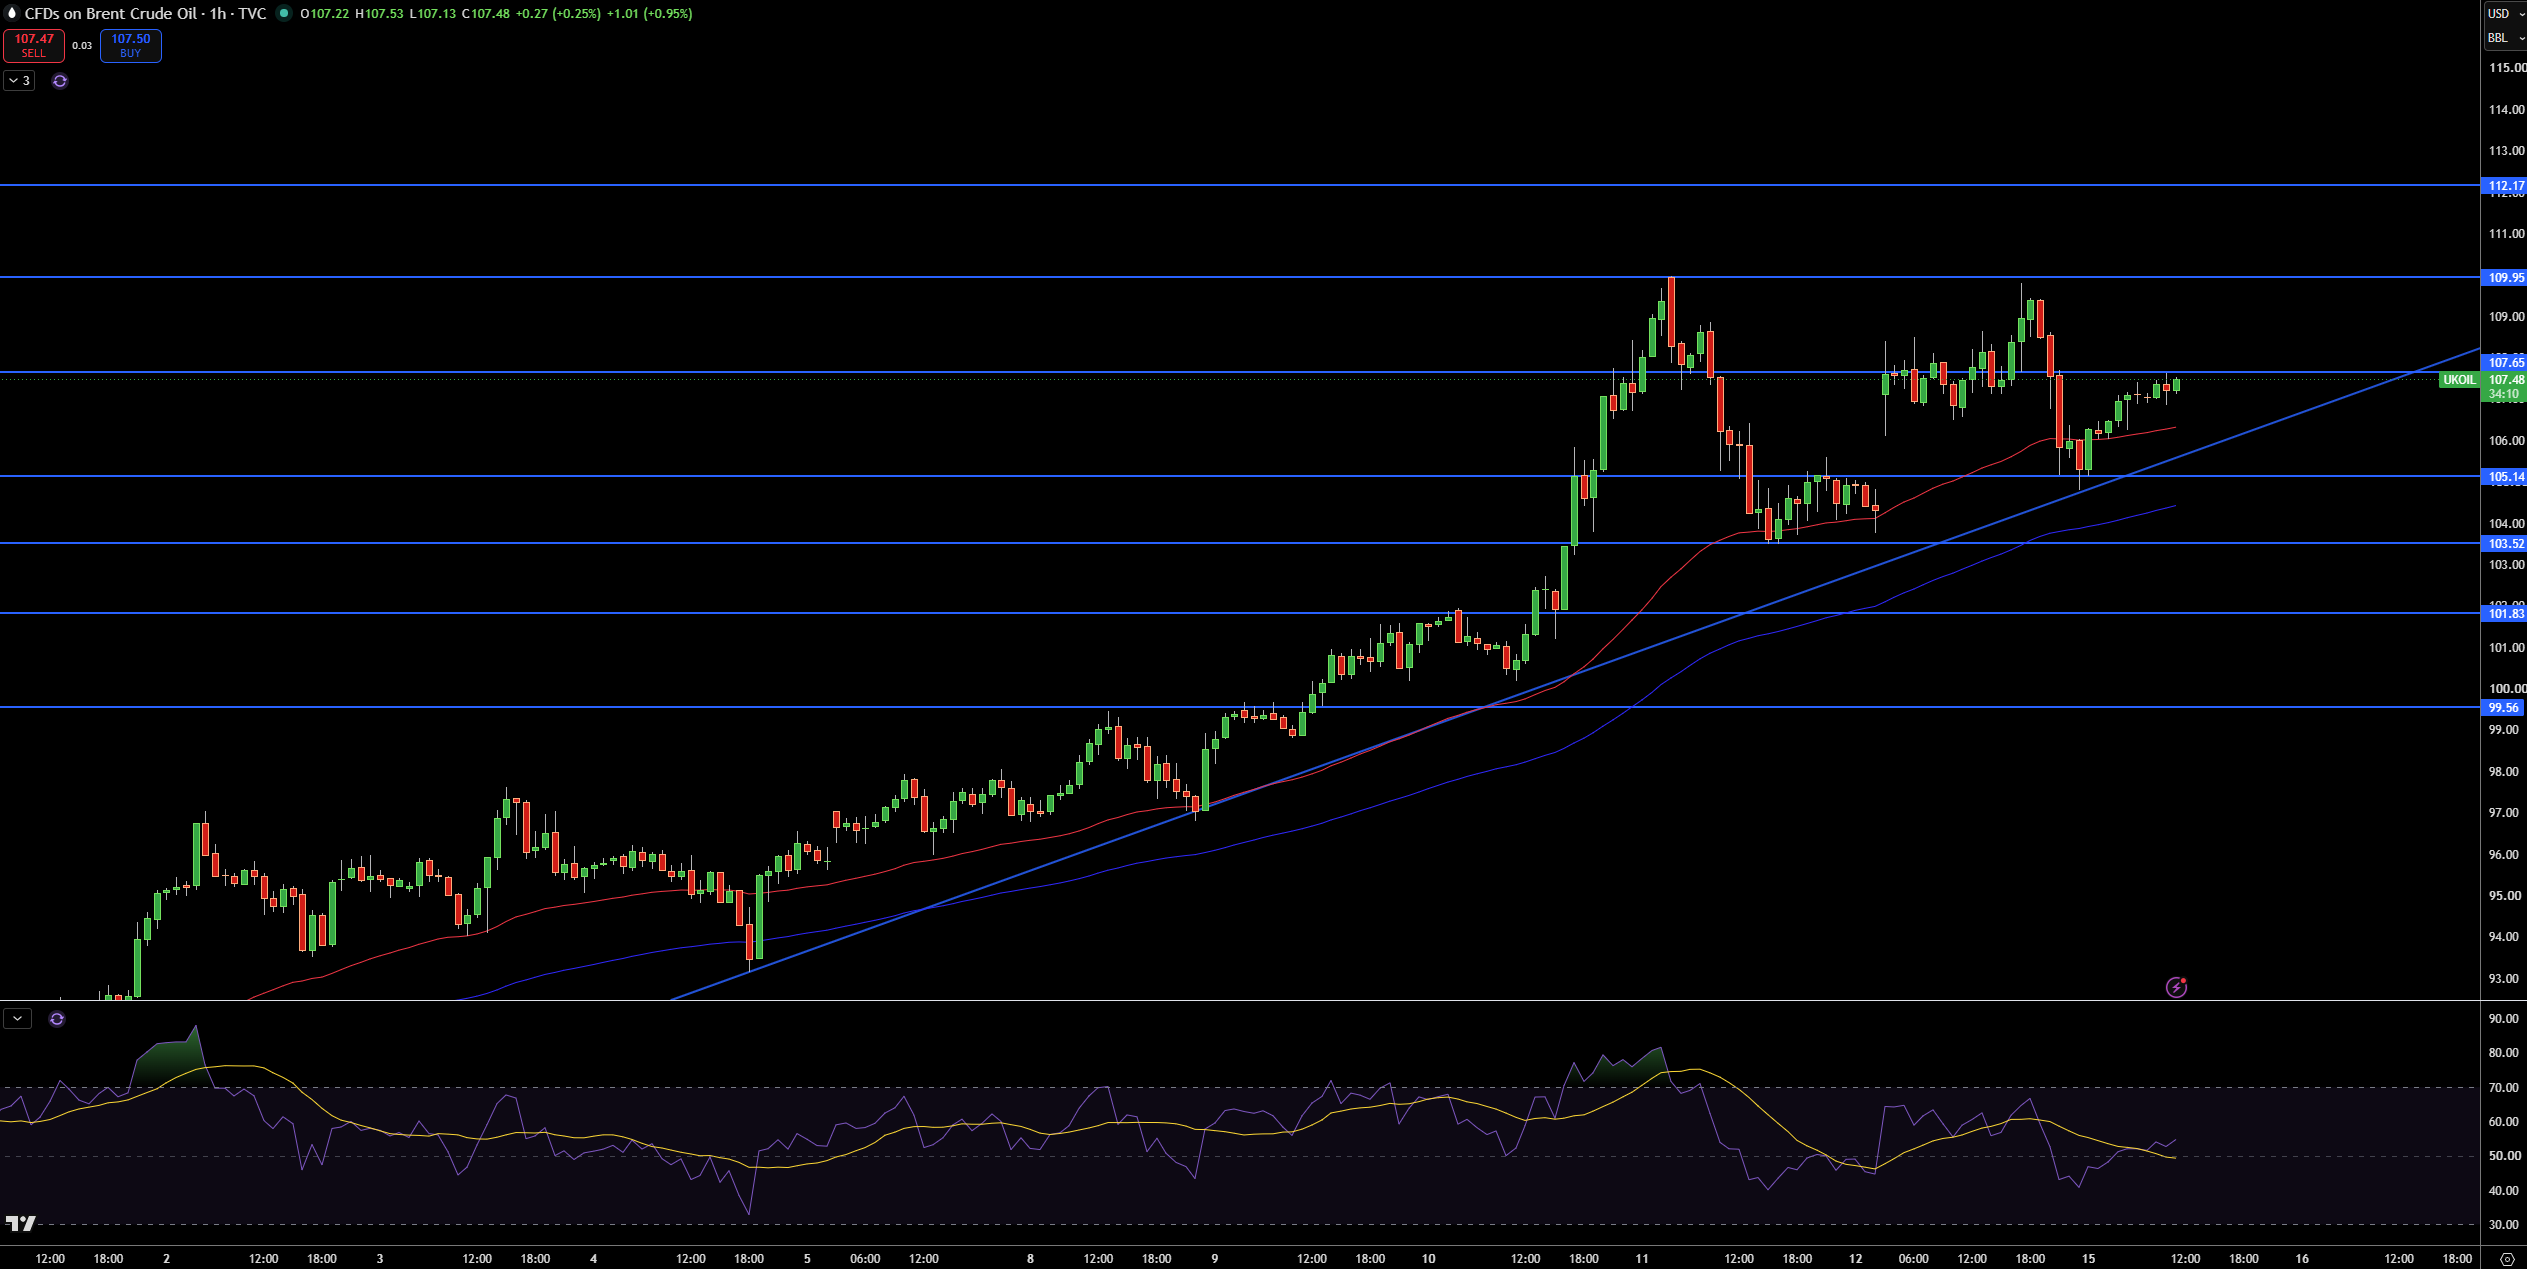Click the TradingView logo in bottom left
This screenshot has width=2527, height=1269.
point(20,1223)
